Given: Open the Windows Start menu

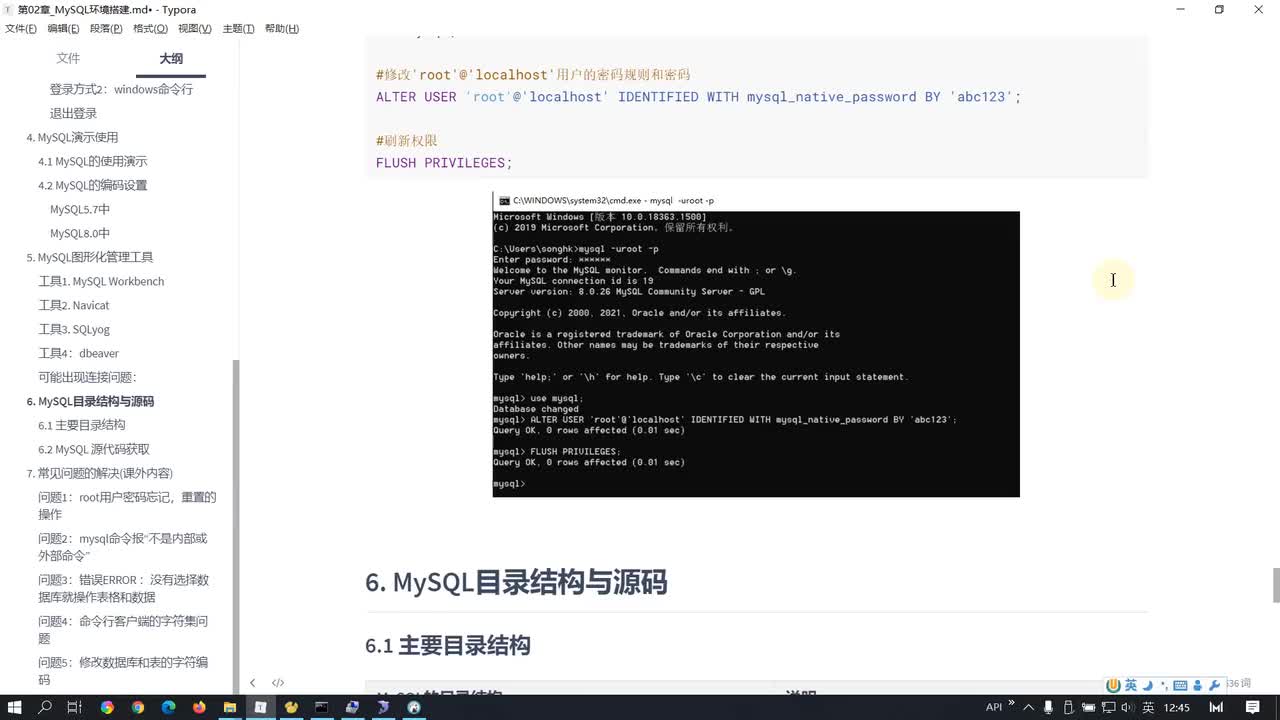Looking at the screenshot, I should (x=15, y=707).
